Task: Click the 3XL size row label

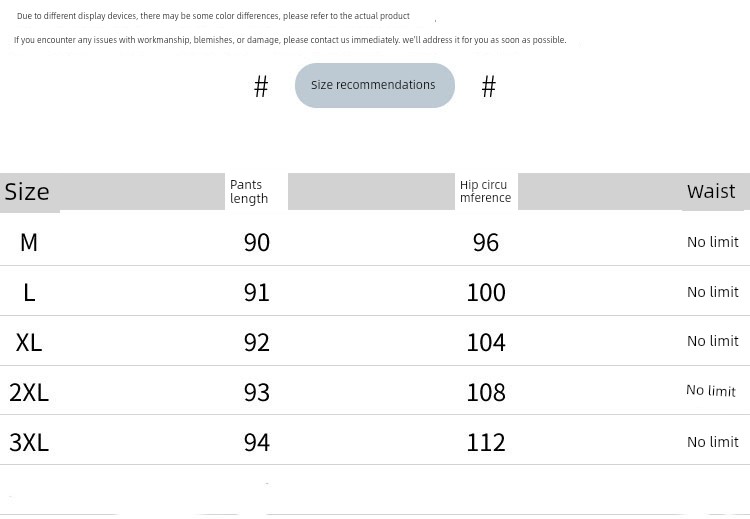Action: 29,442
